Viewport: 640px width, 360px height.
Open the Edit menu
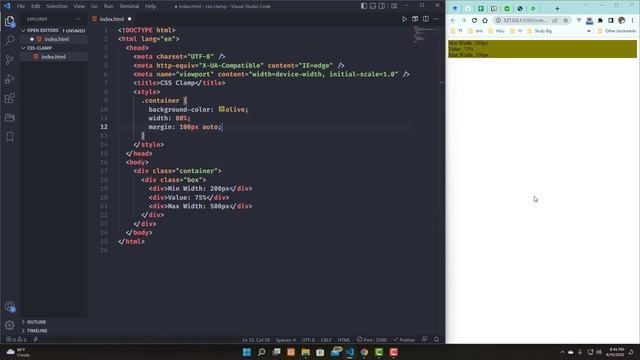(x=36, y=6)
